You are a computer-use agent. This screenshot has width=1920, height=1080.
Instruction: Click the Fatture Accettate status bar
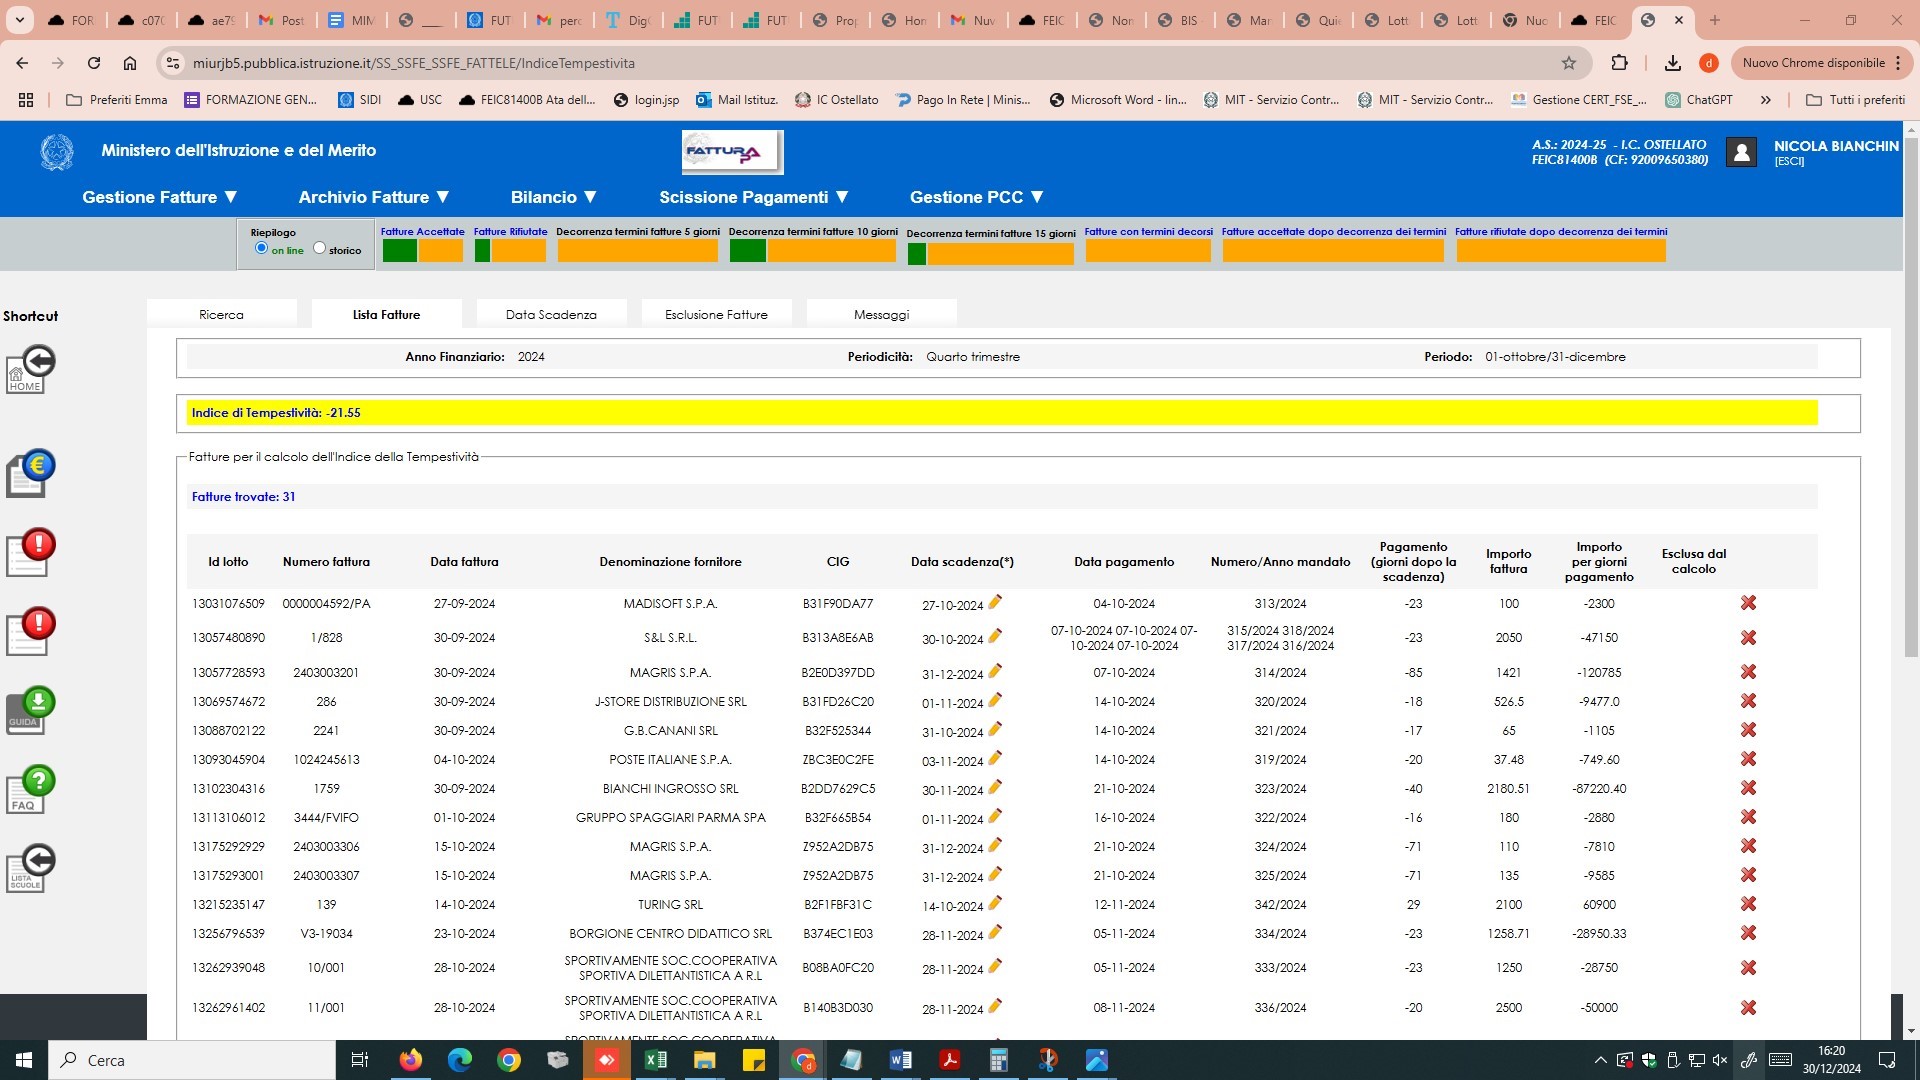(422, 250)
